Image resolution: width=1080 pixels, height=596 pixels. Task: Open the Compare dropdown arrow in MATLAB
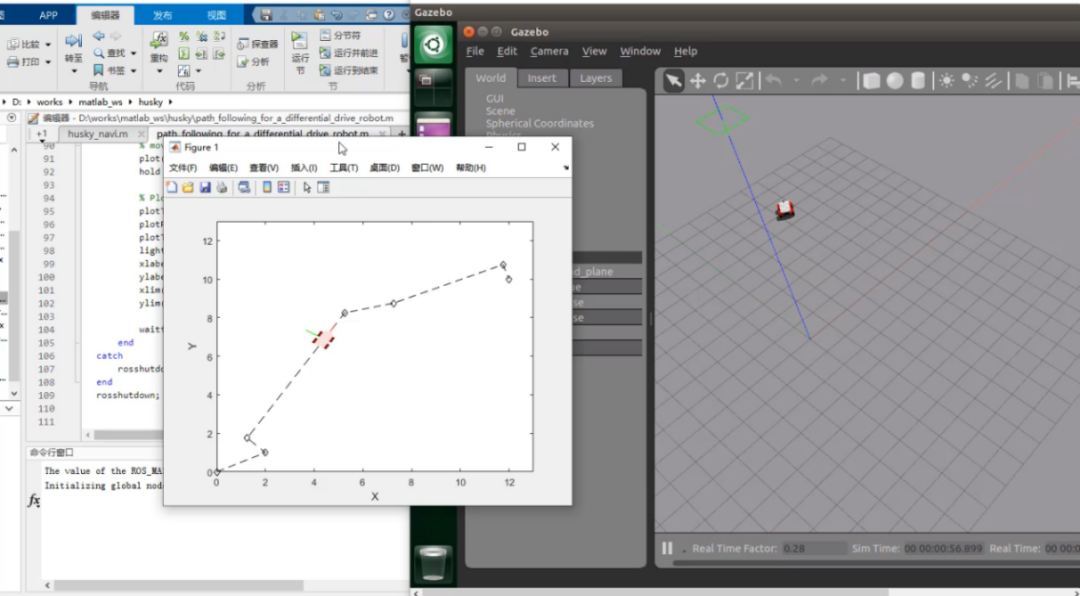tap(48, 45)
